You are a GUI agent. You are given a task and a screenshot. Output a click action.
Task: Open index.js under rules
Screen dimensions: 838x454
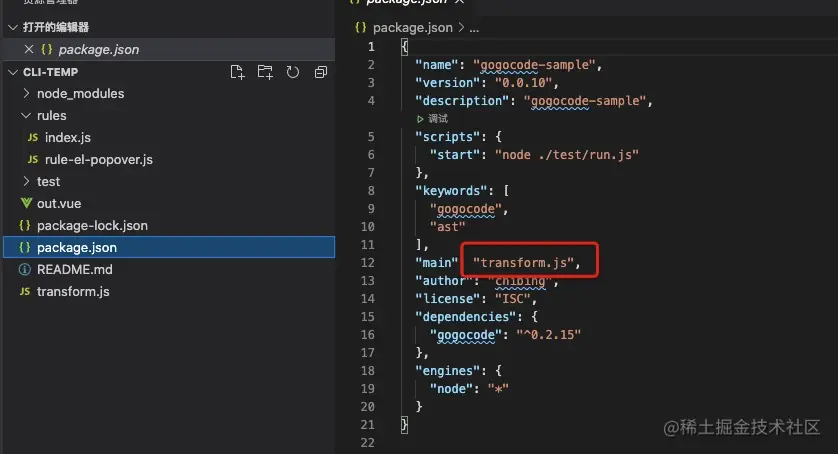point(68,137)
